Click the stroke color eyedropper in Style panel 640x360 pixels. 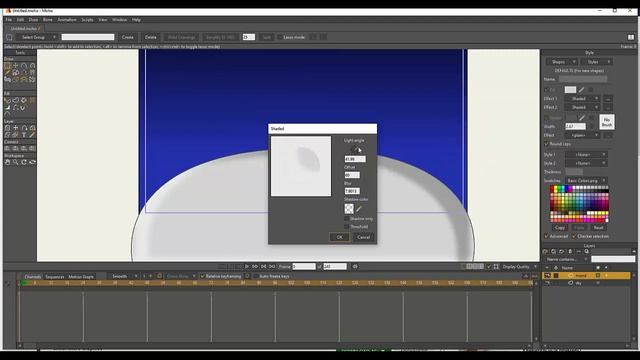582,118
